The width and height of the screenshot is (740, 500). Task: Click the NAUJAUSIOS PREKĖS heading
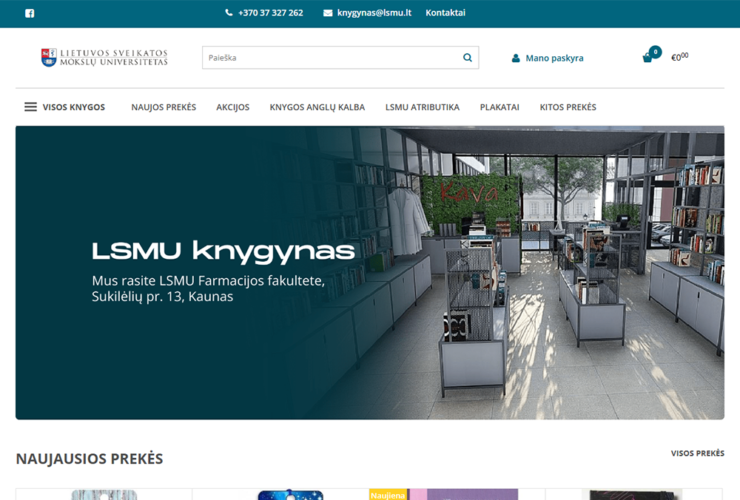[x=90, y=459]
